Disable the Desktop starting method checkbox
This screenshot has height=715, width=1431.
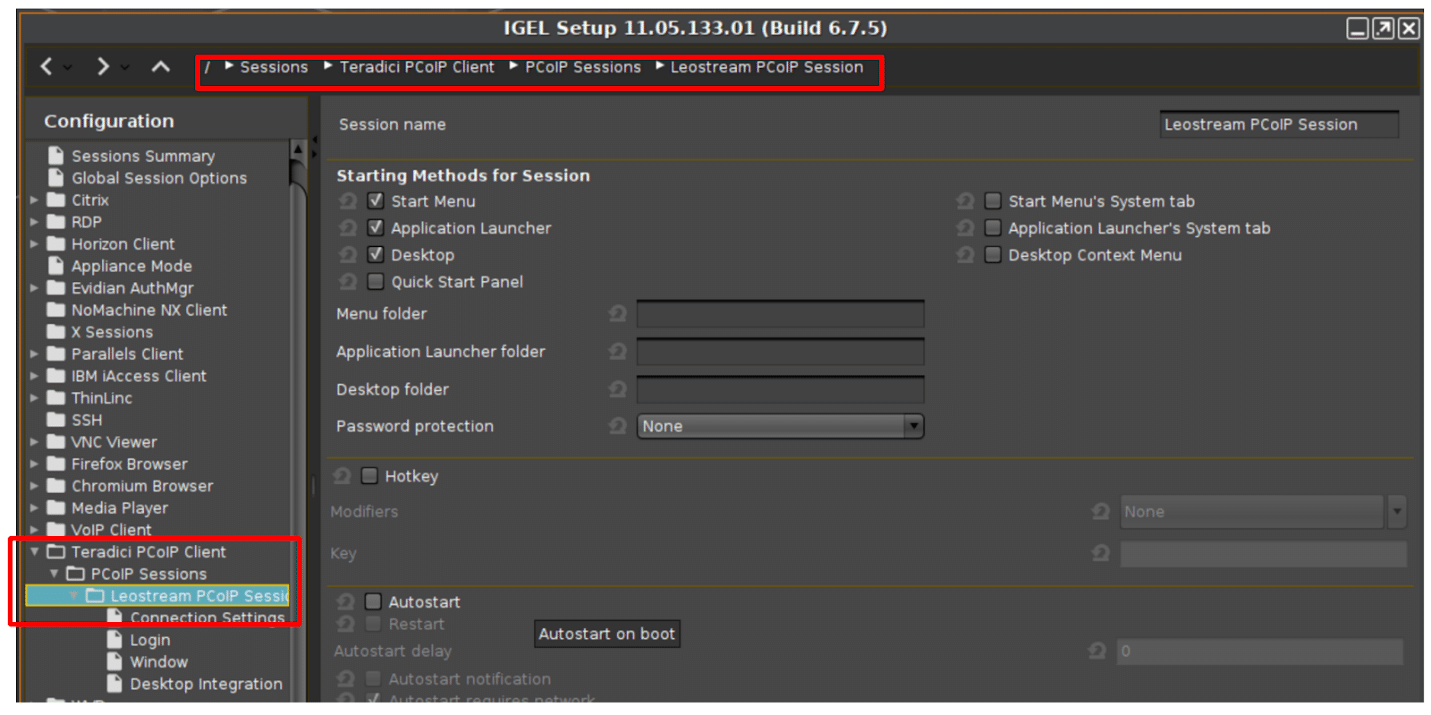coord(376,255)
